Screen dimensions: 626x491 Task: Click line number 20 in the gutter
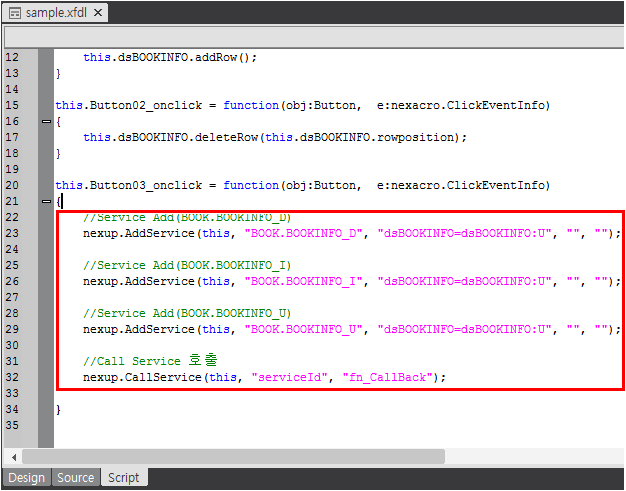pyautogui.click(x=12, y=185)
